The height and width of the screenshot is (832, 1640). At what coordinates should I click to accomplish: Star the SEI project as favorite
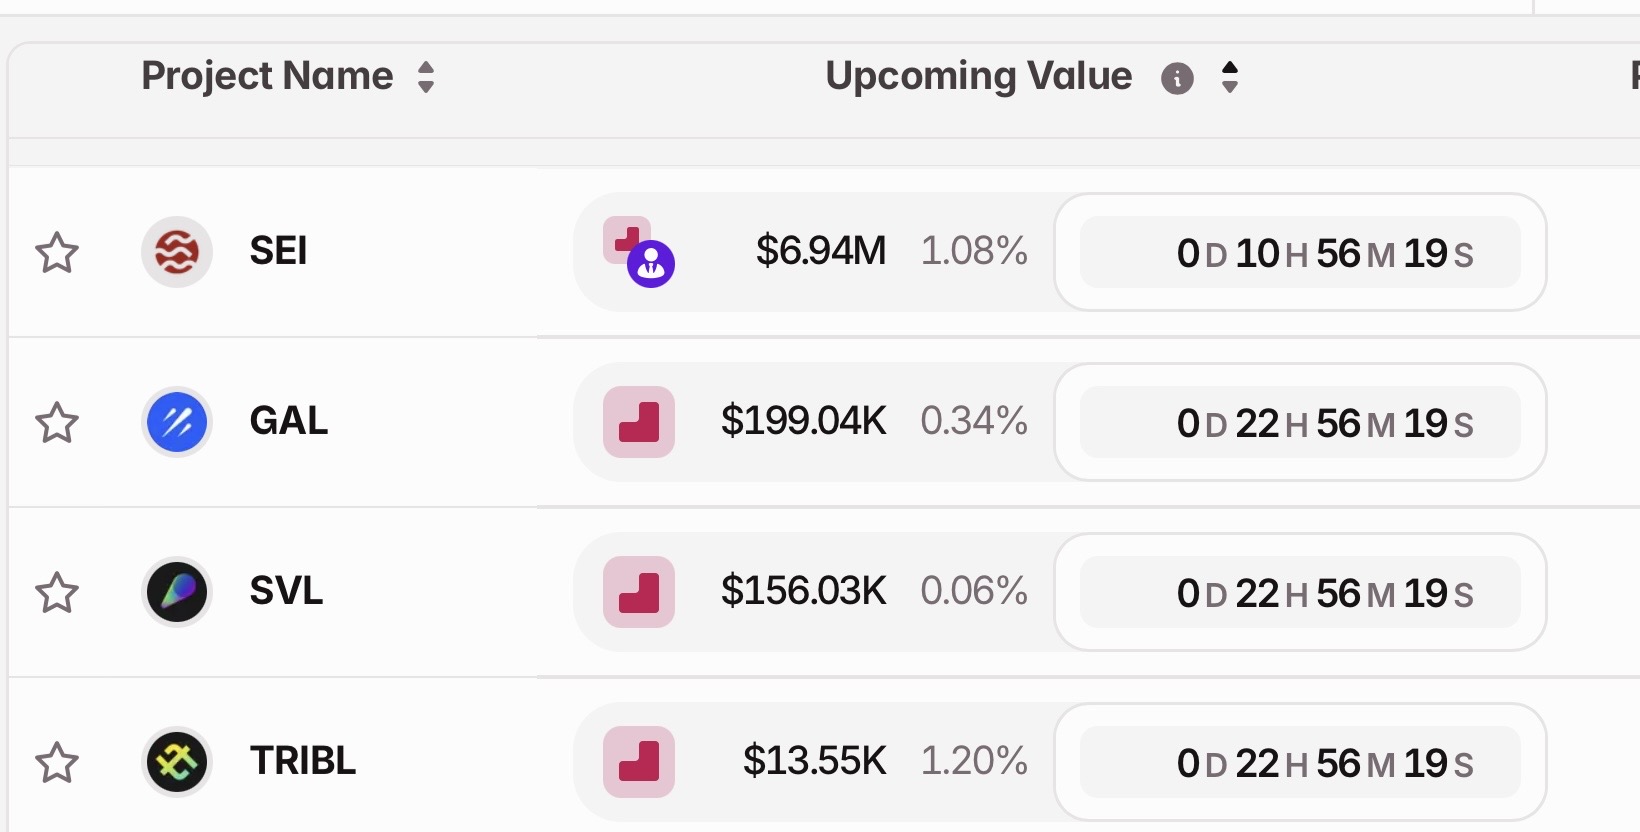(x=57, y=253)
